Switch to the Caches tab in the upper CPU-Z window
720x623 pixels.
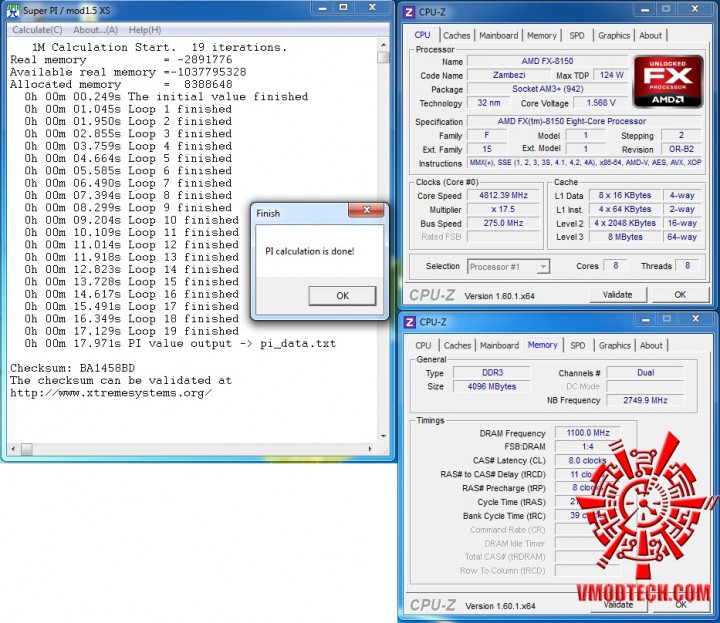[456, 35]
